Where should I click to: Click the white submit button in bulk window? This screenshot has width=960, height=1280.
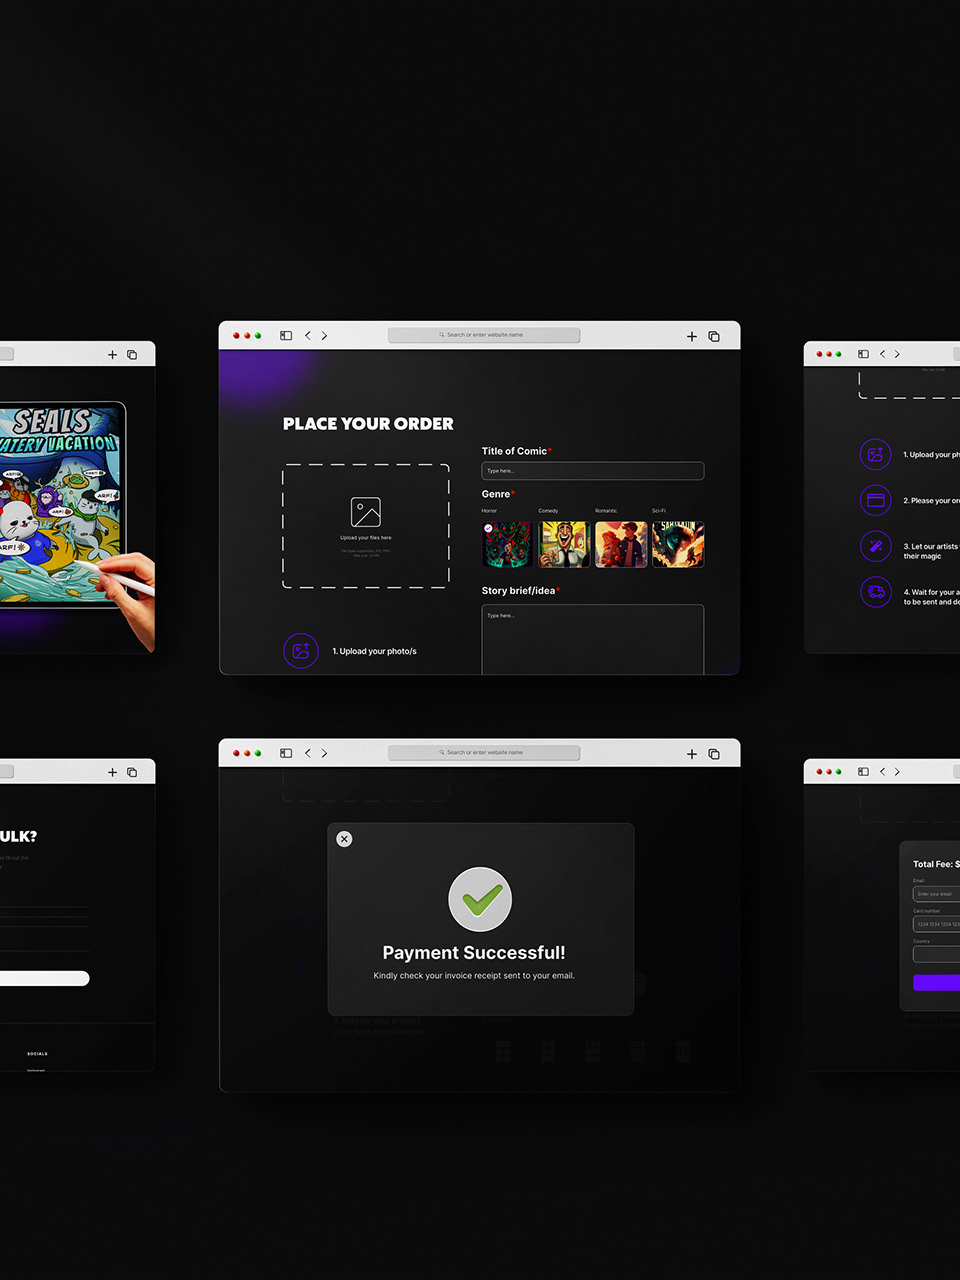tap(45, 978)
